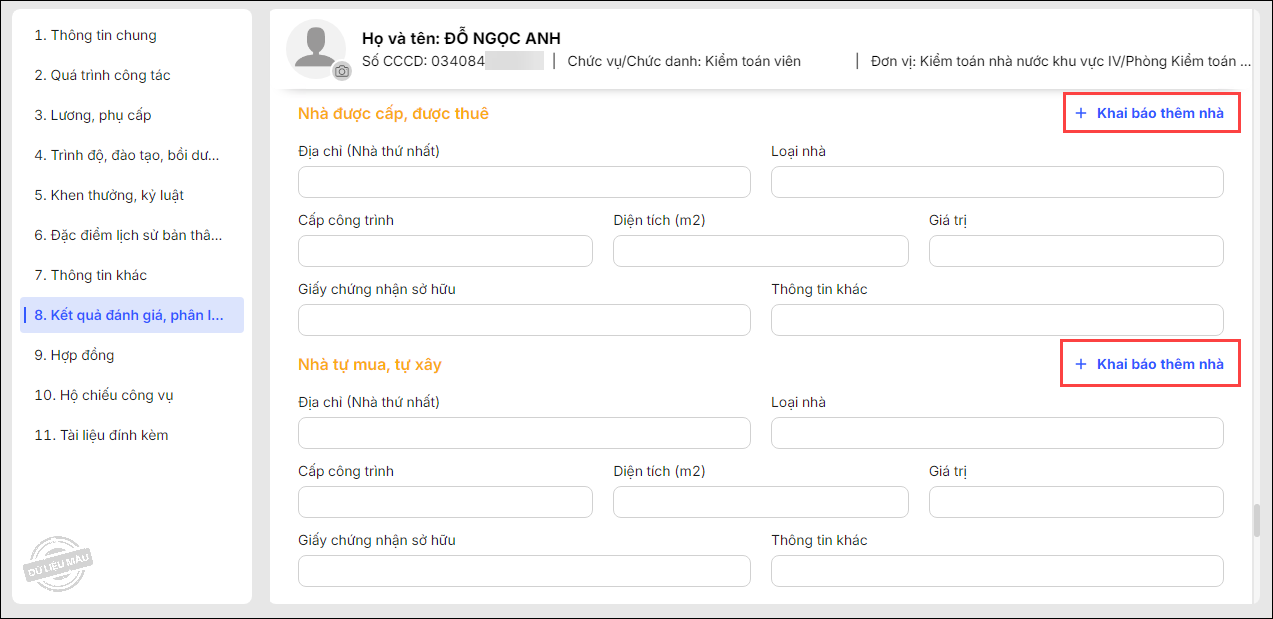This screenshot has height=619, width=1273.
Task: Click 'Diện tích (m2)' field in Nhà được cấp, được thuê
Action: click(760, 251)
